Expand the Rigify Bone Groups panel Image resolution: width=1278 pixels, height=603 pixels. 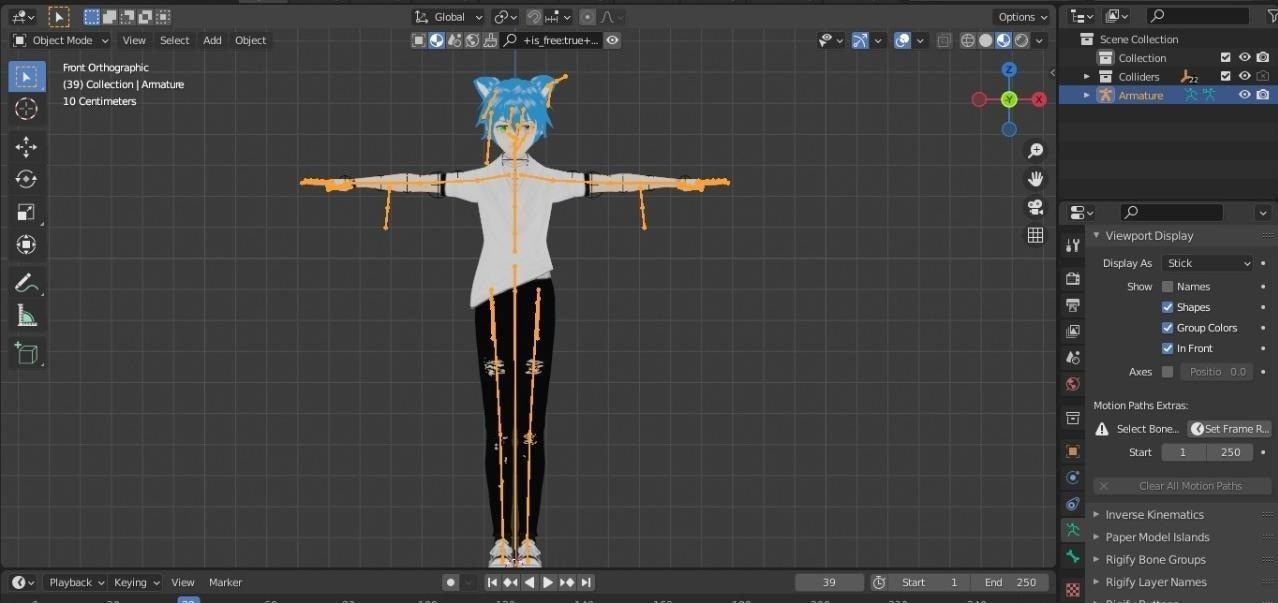[x=1096, y=559]
